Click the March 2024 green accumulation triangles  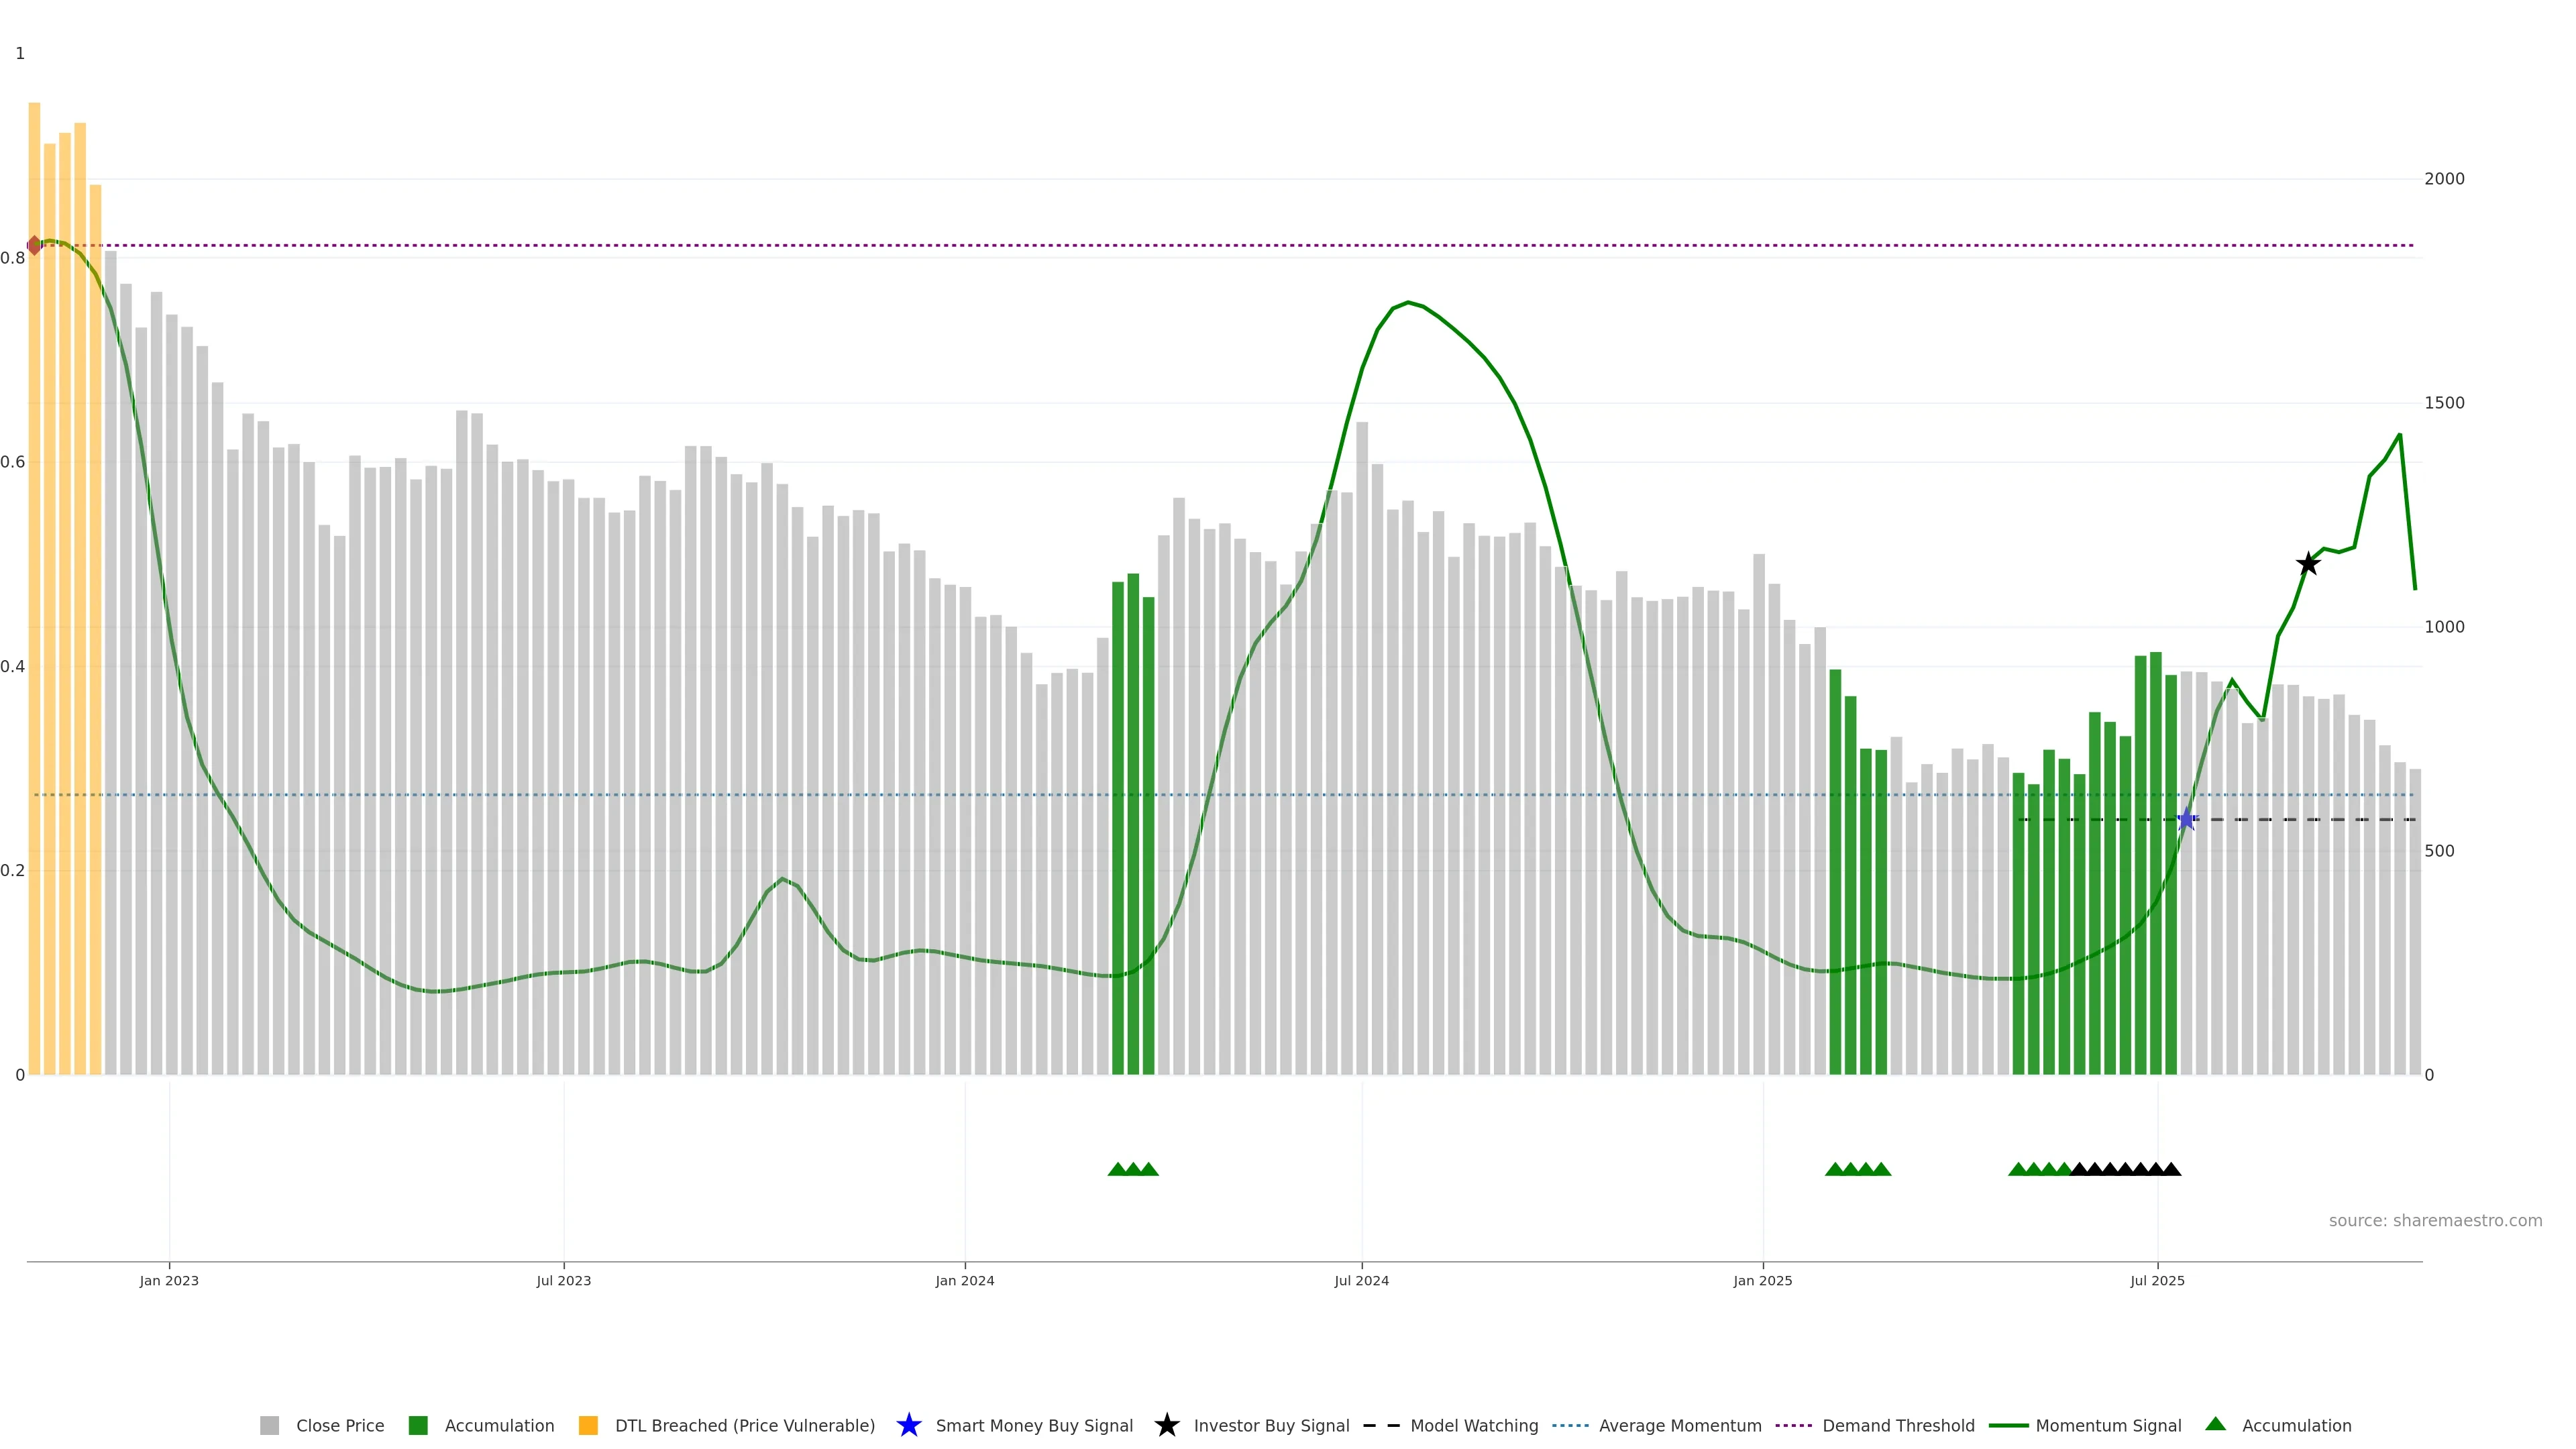tap(1133, 1169)
